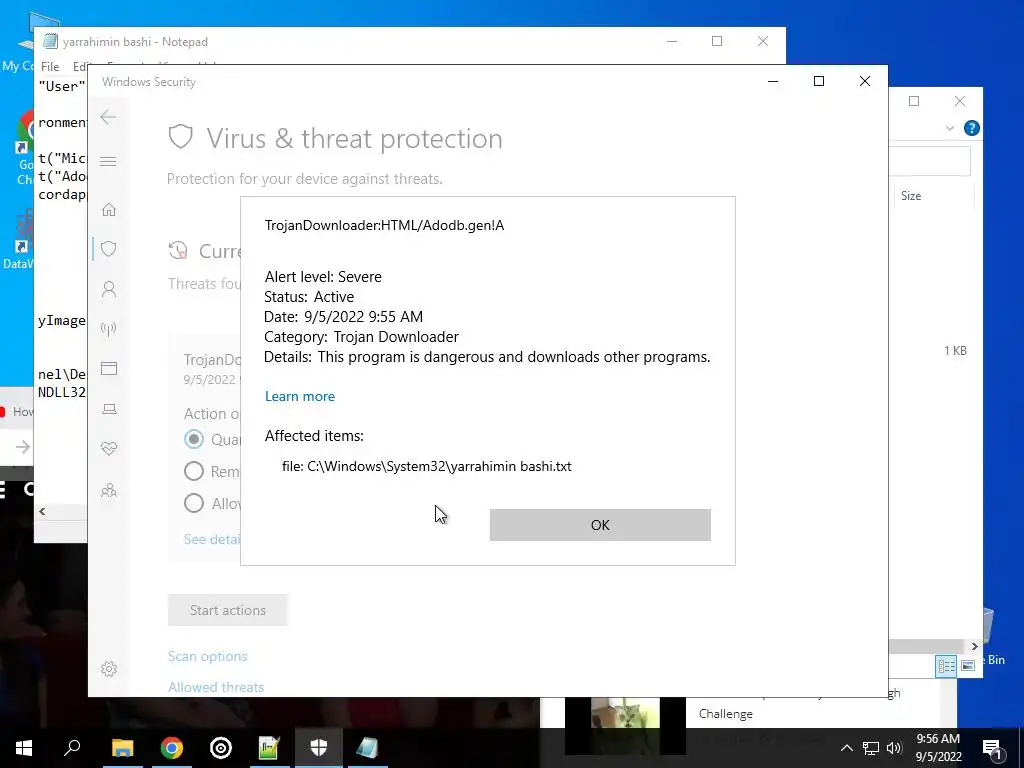Select Virus & threat protection shield icon

109,249
